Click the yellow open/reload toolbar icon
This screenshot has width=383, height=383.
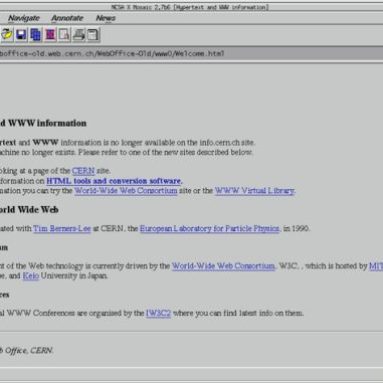[x=7, y=35]
